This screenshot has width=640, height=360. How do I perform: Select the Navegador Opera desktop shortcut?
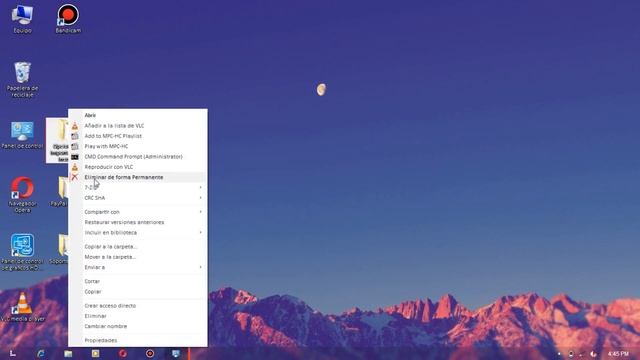coord(22,194)
